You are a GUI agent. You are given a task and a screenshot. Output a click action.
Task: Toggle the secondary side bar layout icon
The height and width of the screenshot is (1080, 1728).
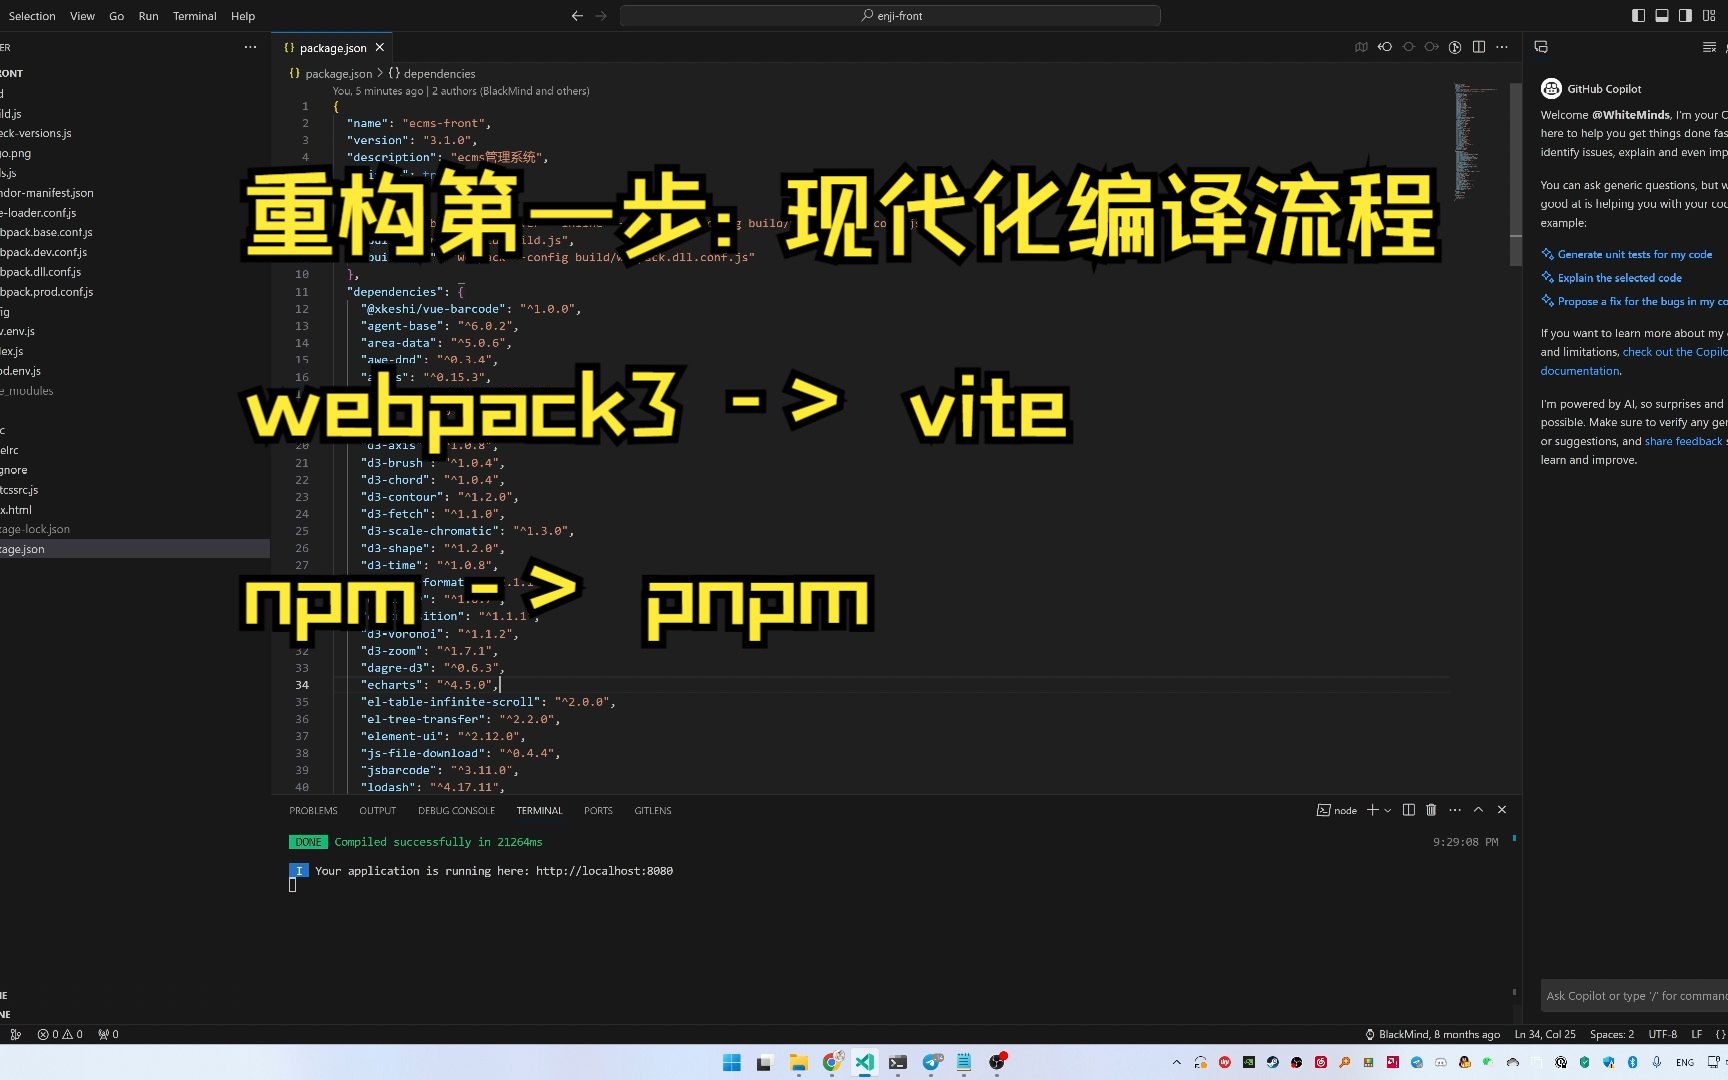[1685, 16]
